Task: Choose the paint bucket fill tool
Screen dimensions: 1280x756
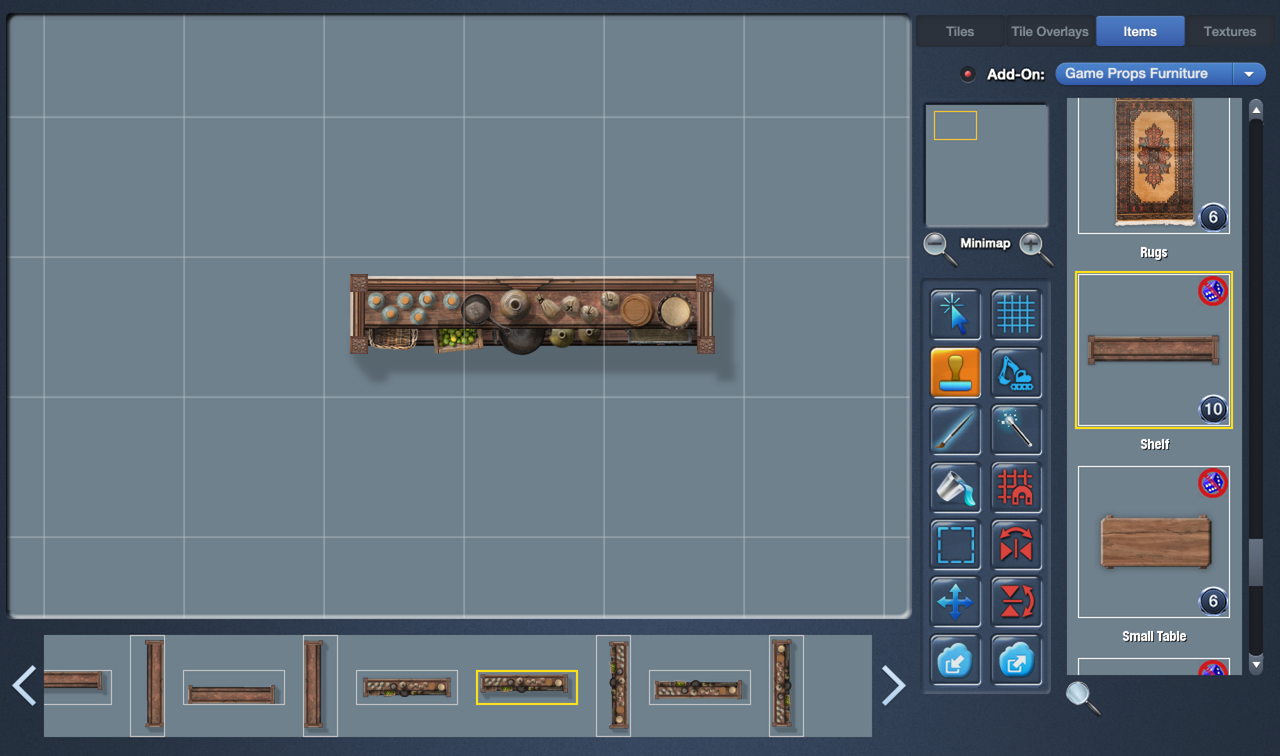Action: coord(955,487)
